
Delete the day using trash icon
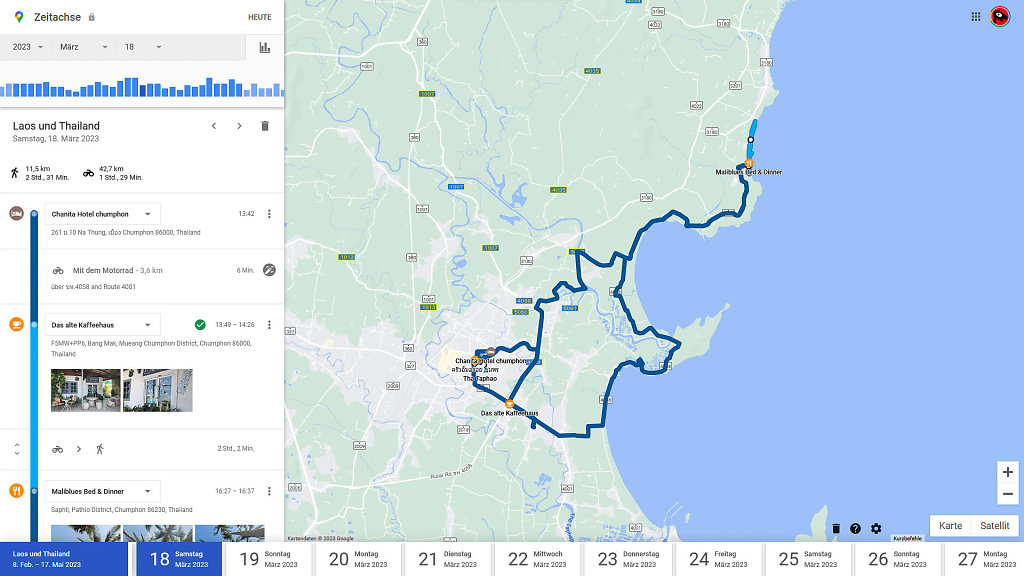pyautogui.click(x=265, y=126)
